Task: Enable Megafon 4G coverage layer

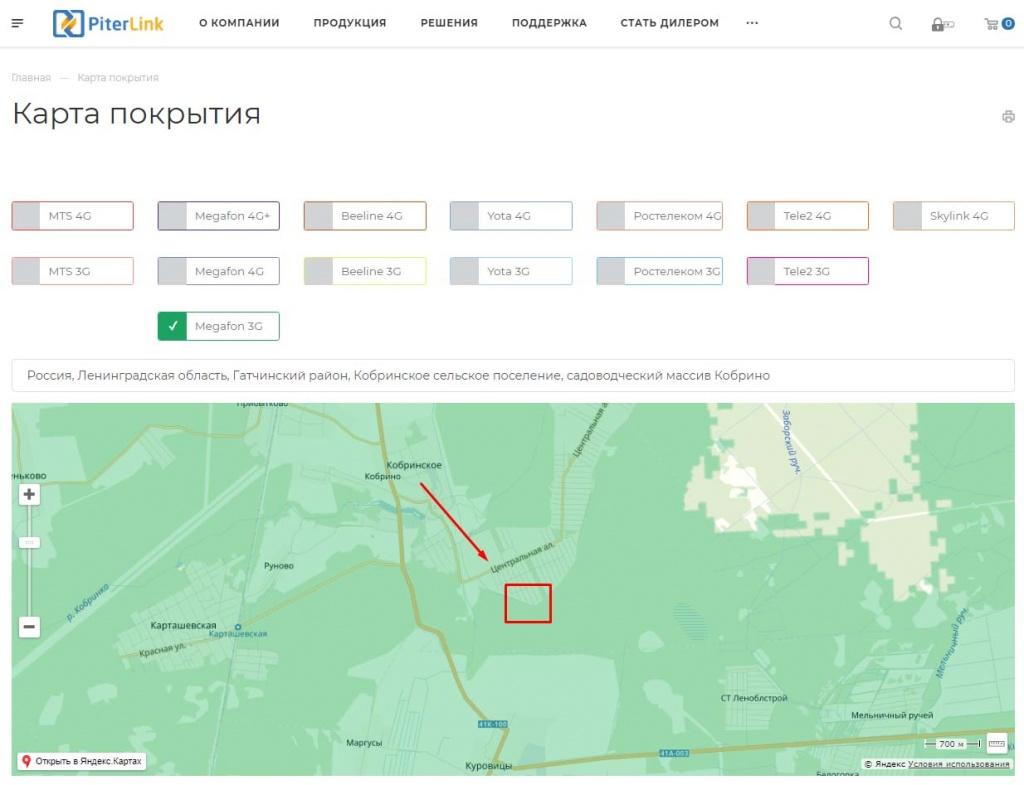Action: click(x=219, y=271)
